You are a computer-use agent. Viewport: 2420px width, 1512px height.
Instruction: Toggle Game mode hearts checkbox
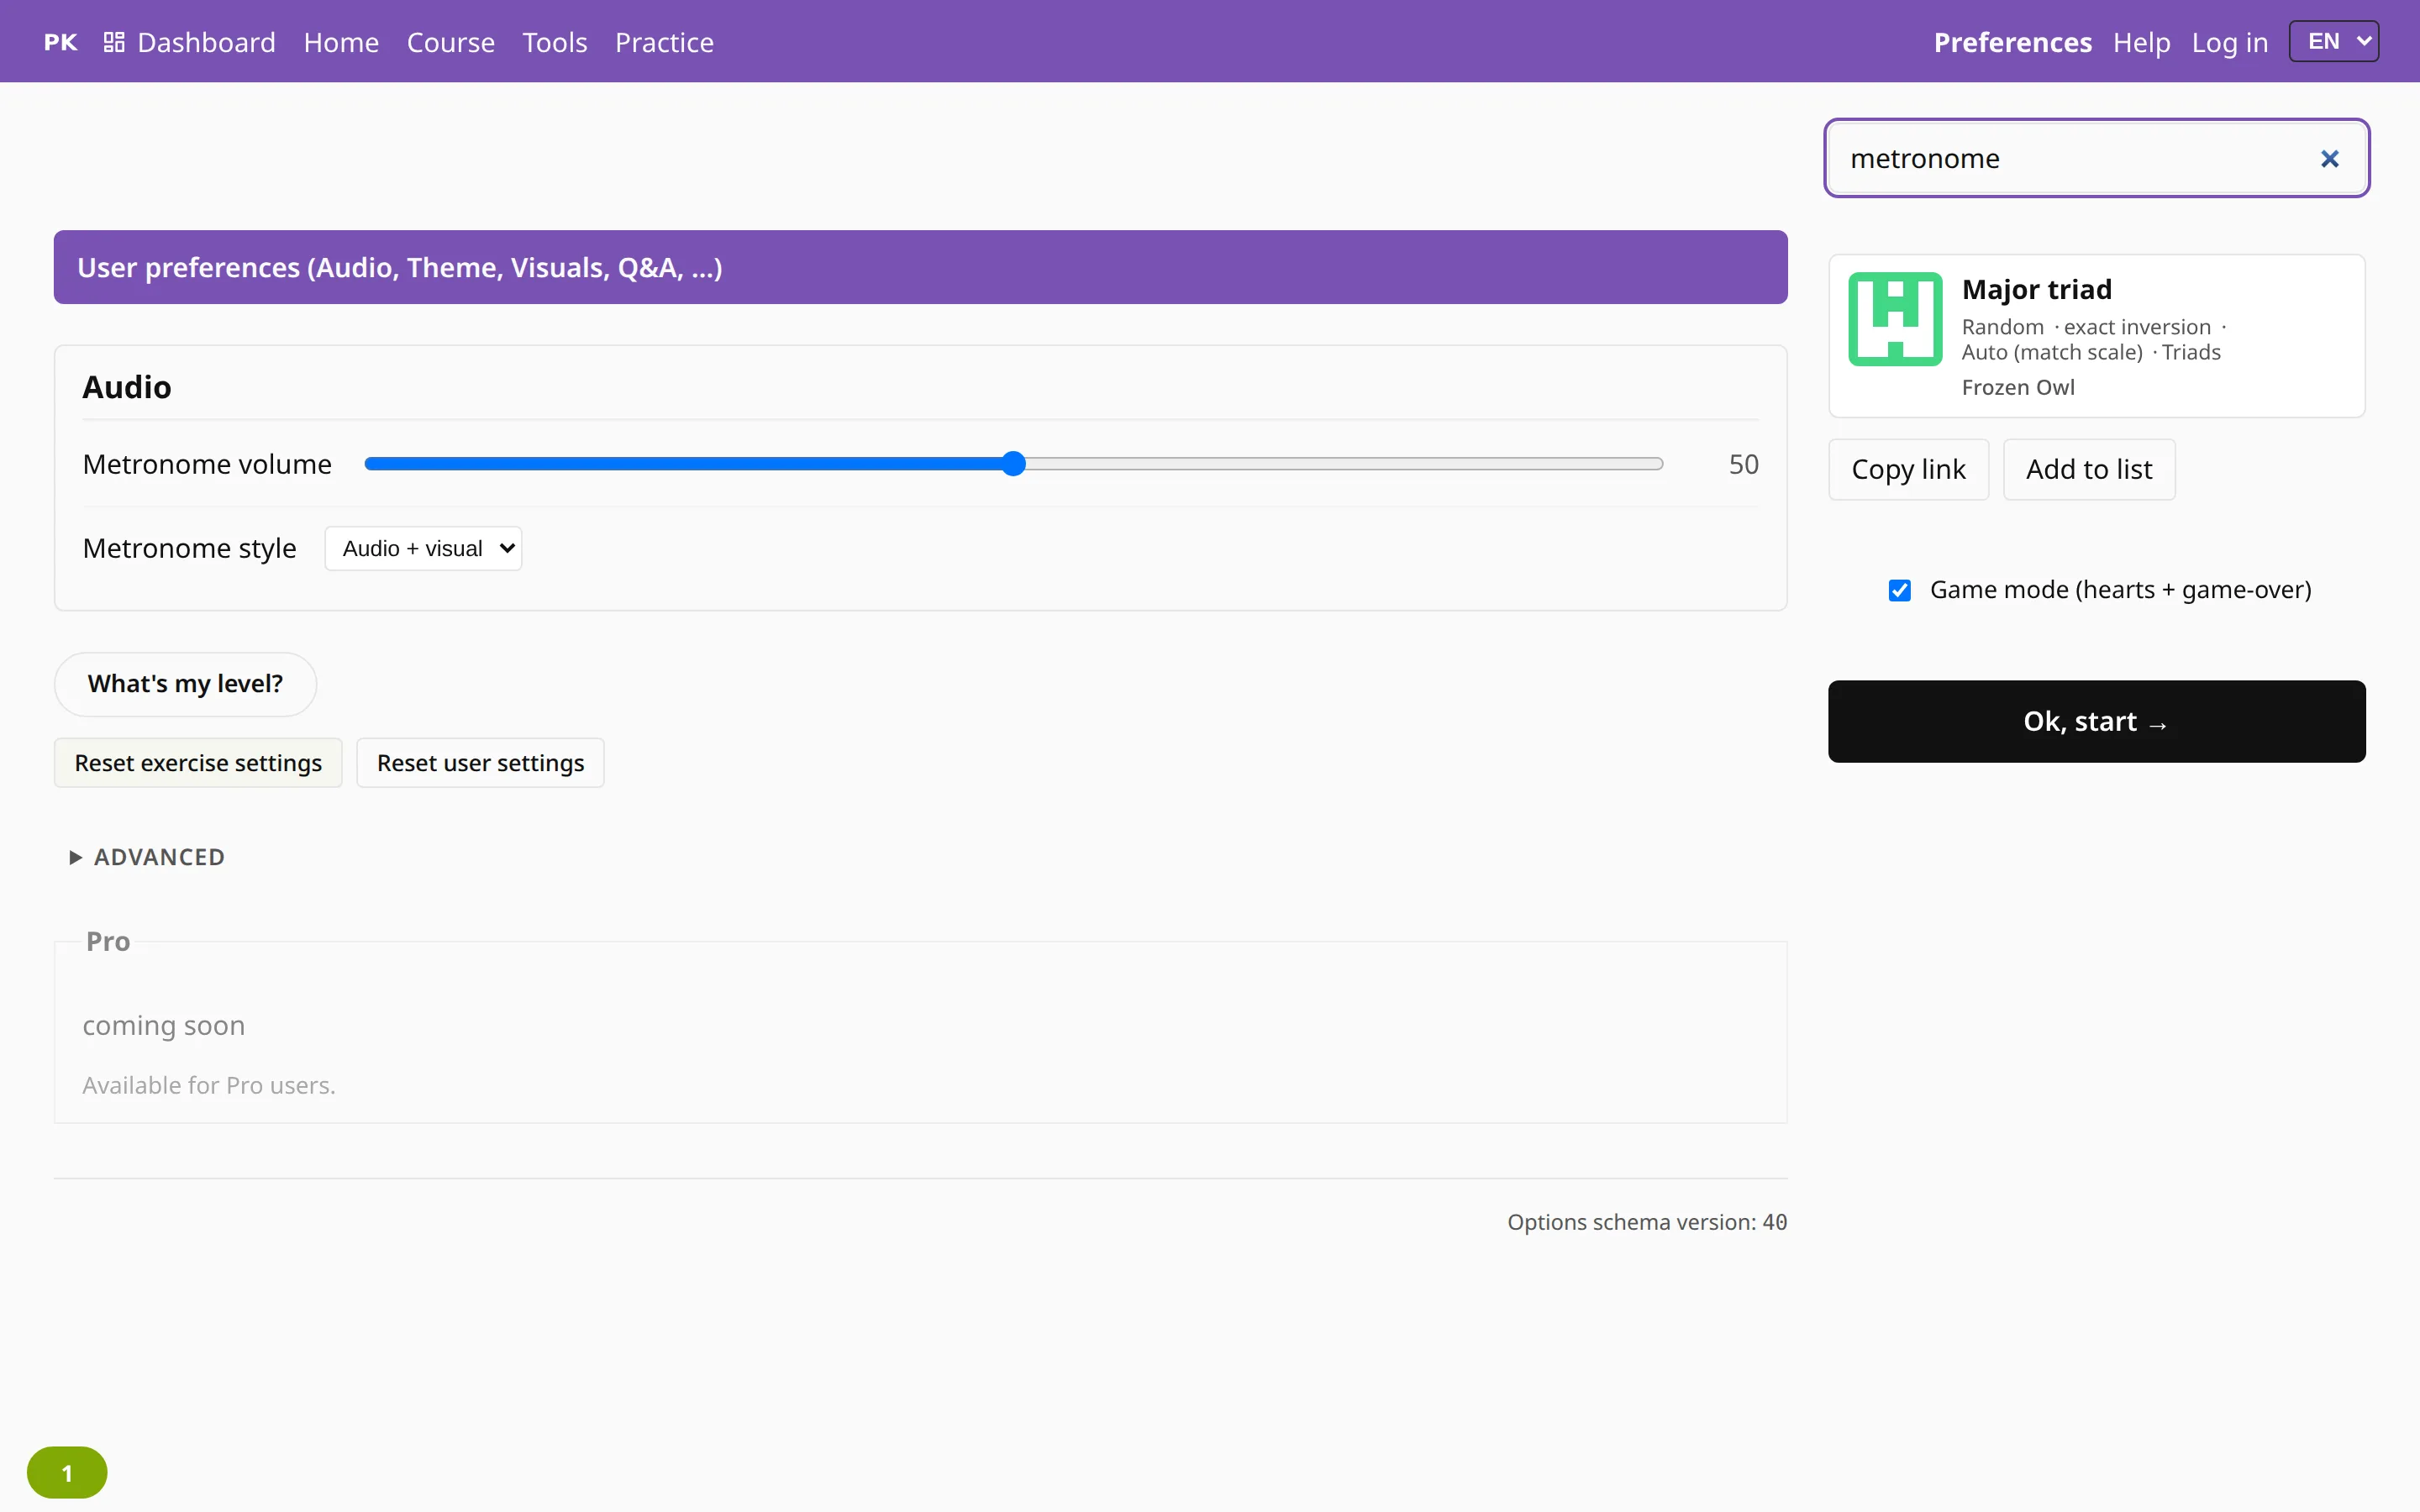(x=1899, y=590)
